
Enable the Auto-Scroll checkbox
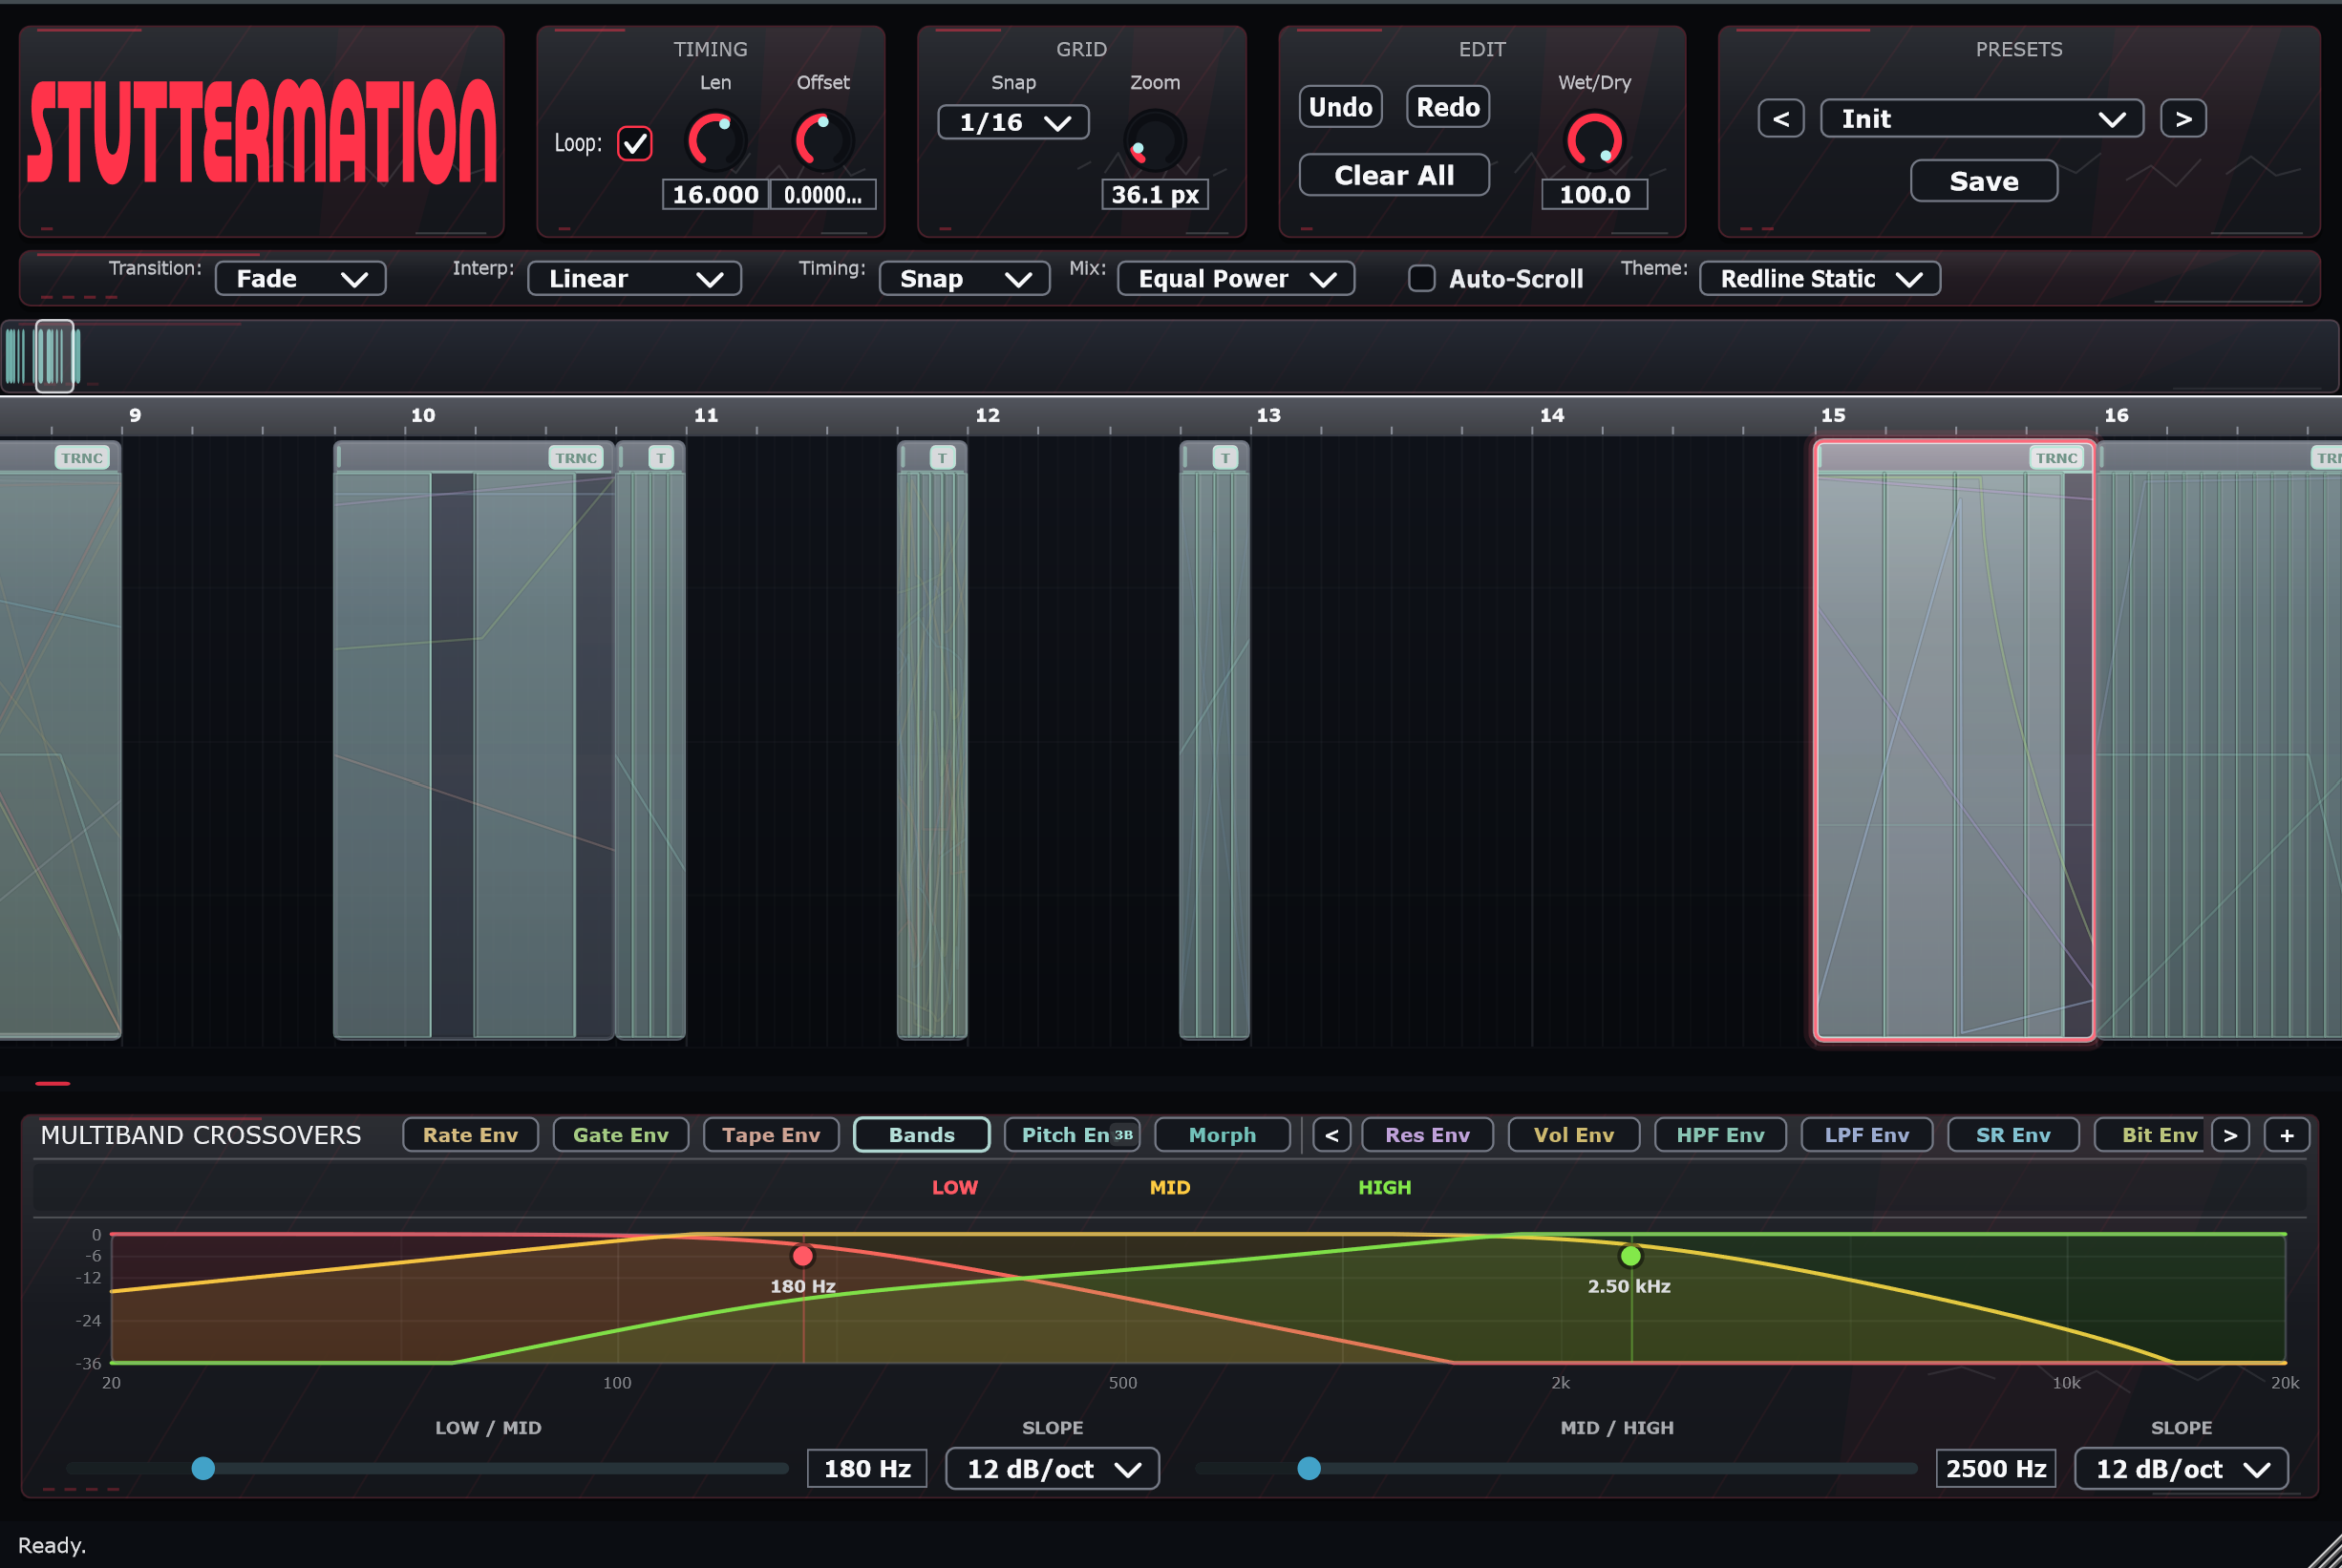[1421, 278]
